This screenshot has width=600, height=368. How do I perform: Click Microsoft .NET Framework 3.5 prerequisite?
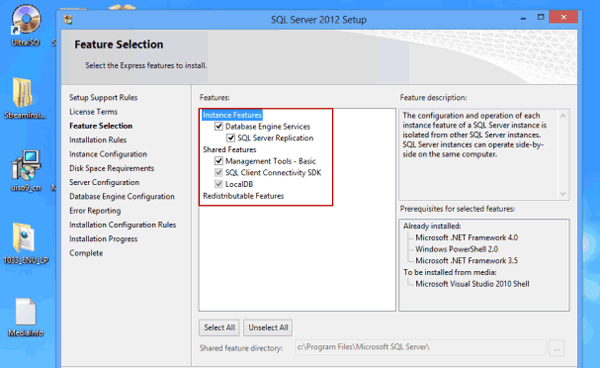(466, 261)
